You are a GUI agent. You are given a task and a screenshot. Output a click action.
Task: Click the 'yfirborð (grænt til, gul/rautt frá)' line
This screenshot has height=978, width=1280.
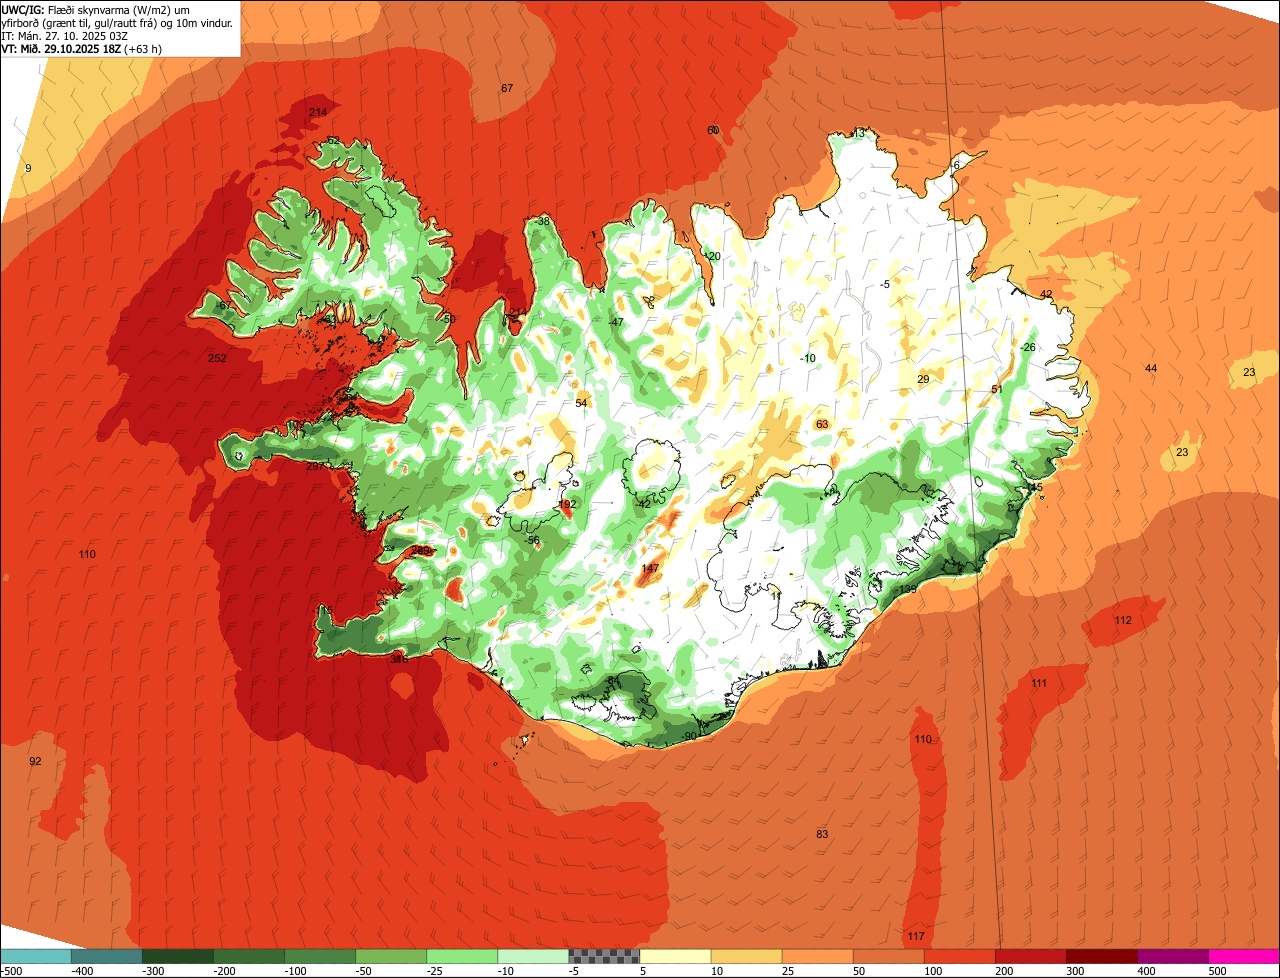117,22
